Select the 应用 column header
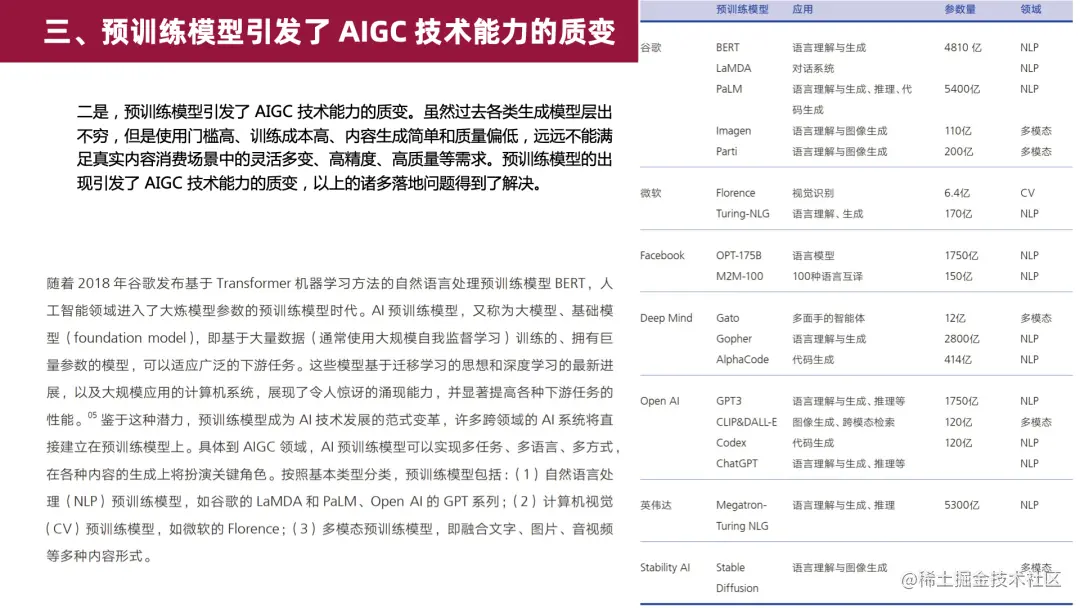1080x608 pixels. (x=802, y=10)
